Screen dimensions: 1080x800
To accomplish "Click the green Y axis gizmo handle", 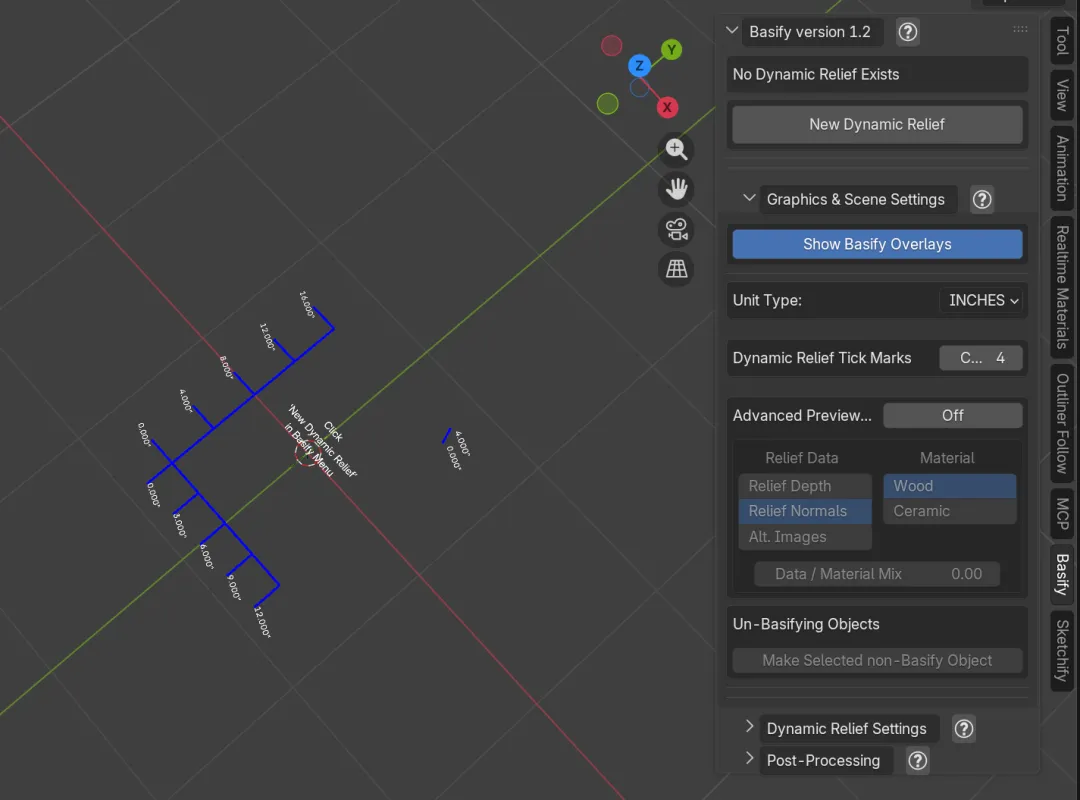I will click(x=672, y=50).
